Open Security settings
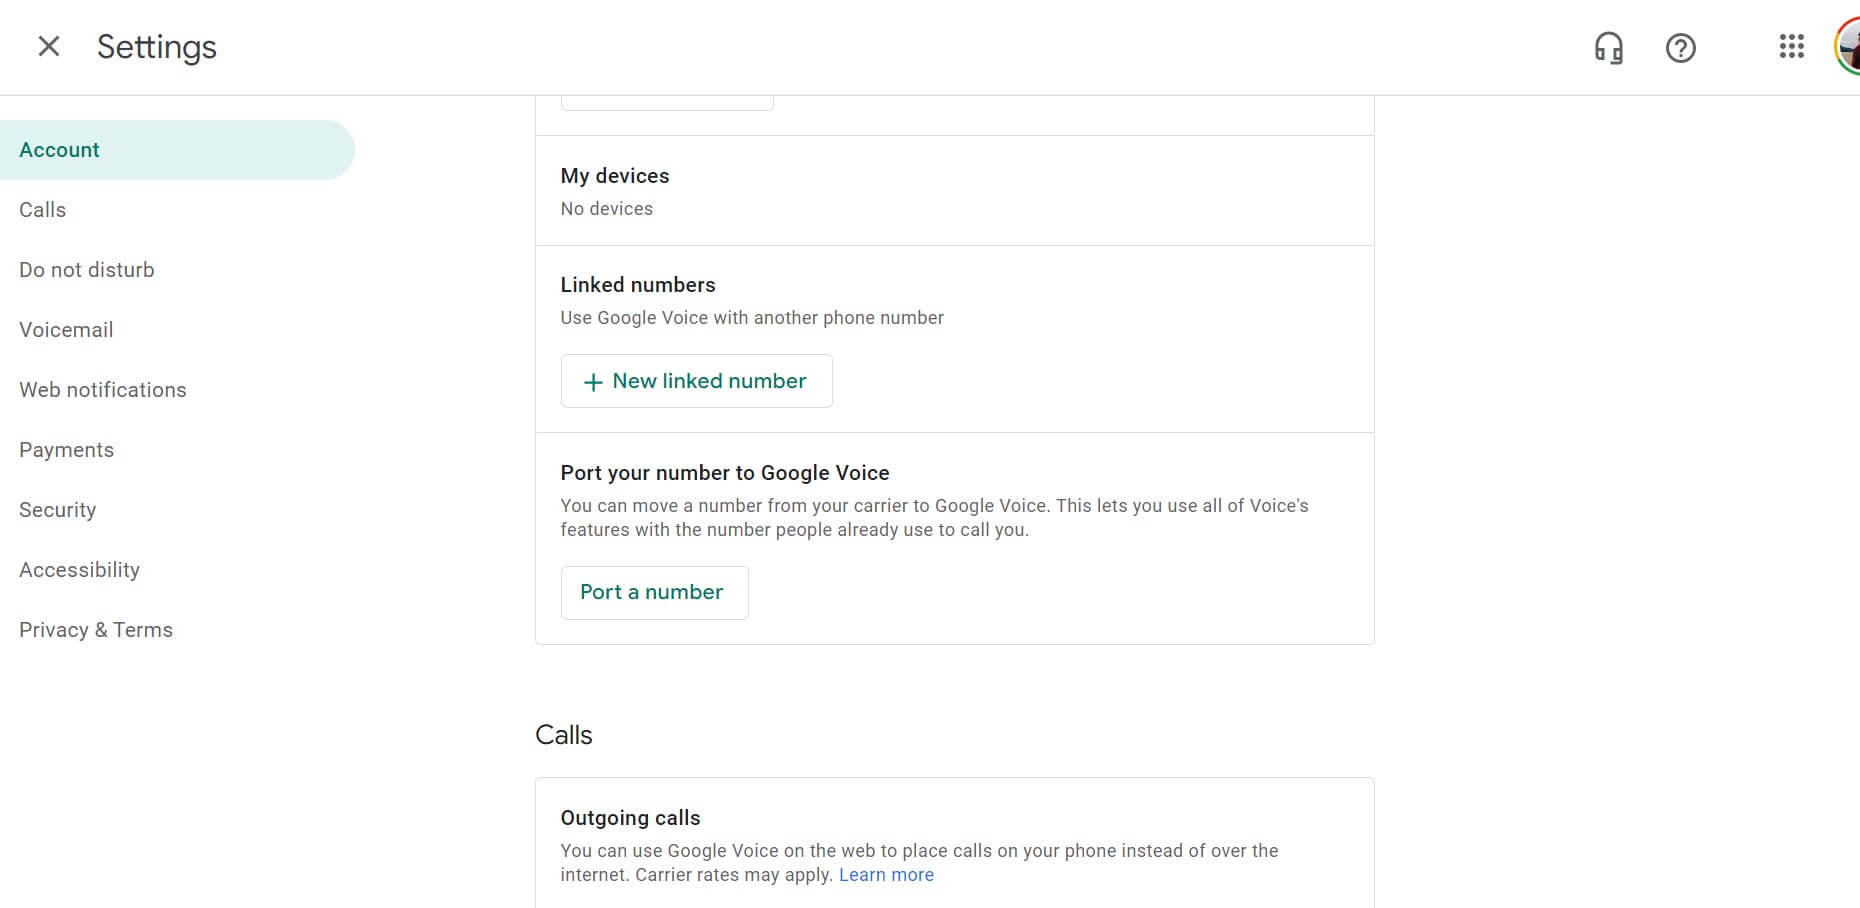1860x908 pixels. (x=58, y=510)
